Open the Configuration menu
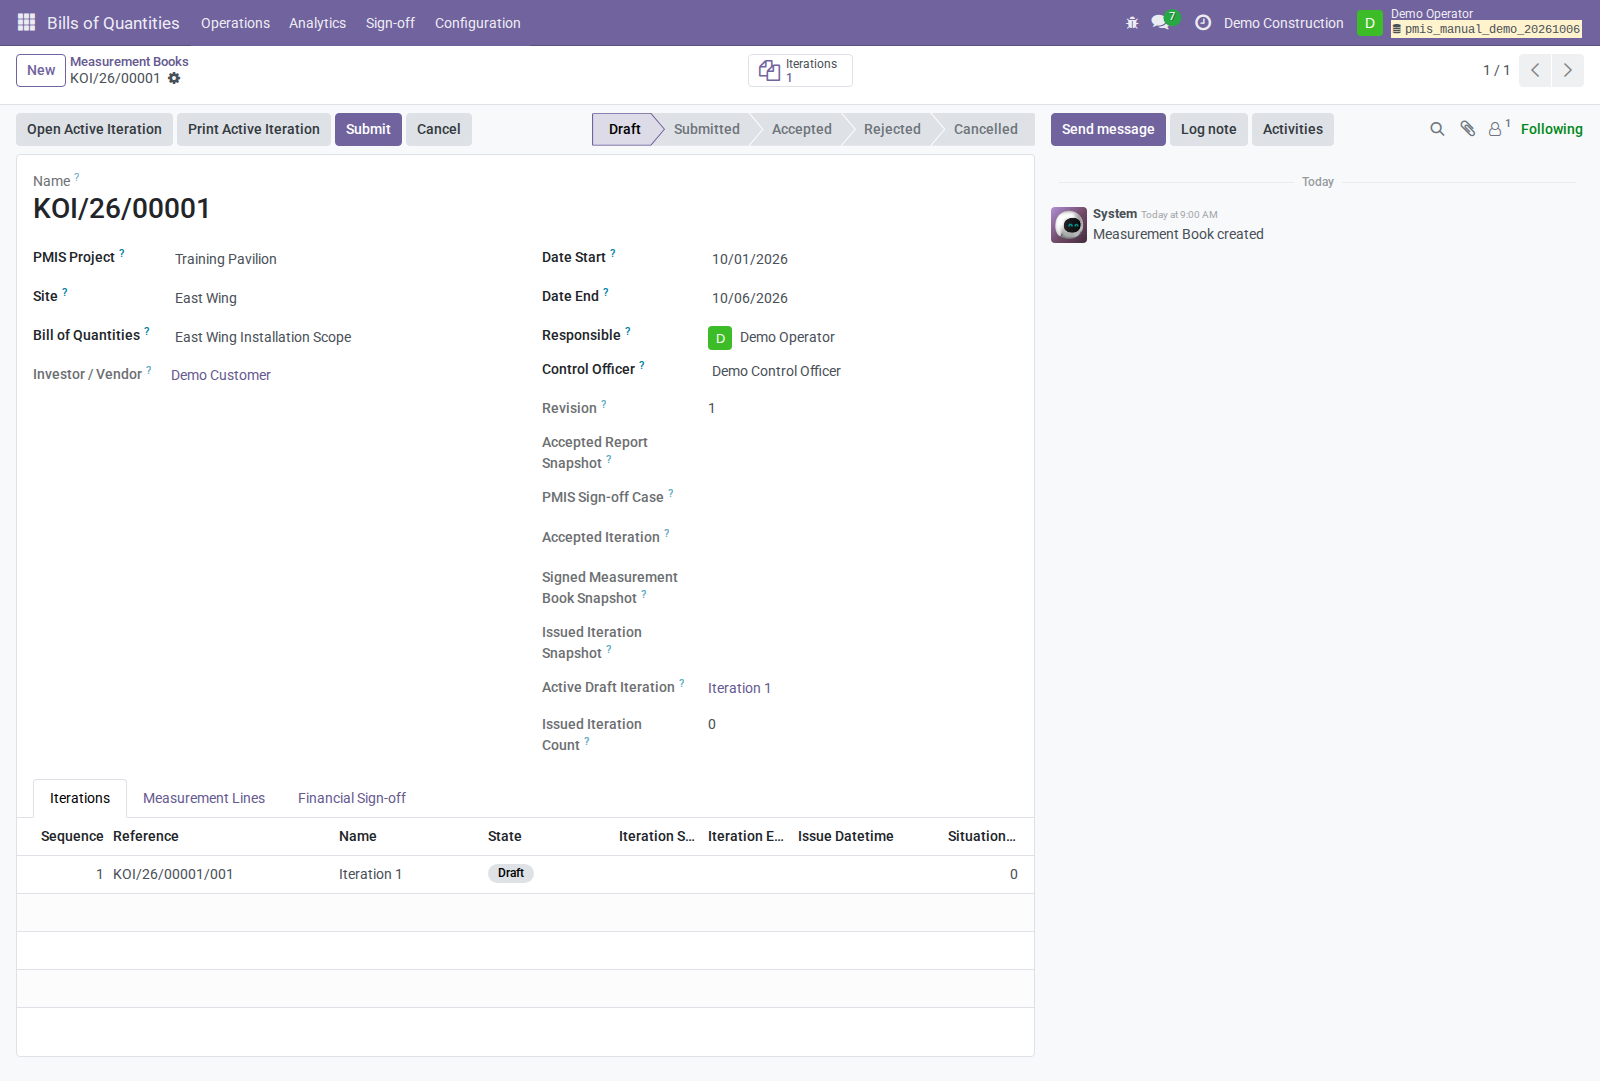Image resolution: width=1600 pixels, height=1081 pixels. (x=477, y=23)
